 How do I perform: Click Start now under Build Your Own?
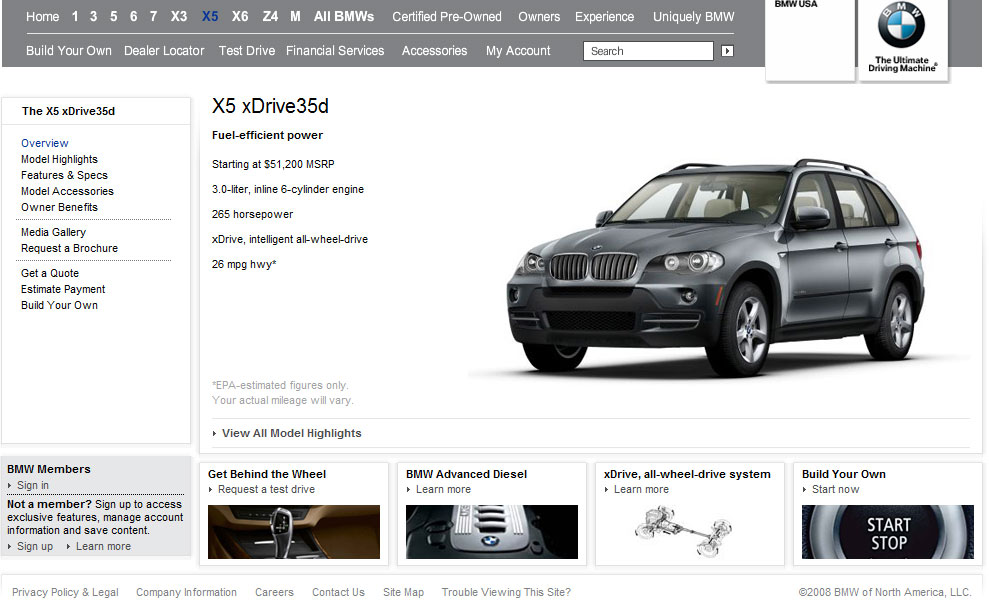tap(835, 489)
